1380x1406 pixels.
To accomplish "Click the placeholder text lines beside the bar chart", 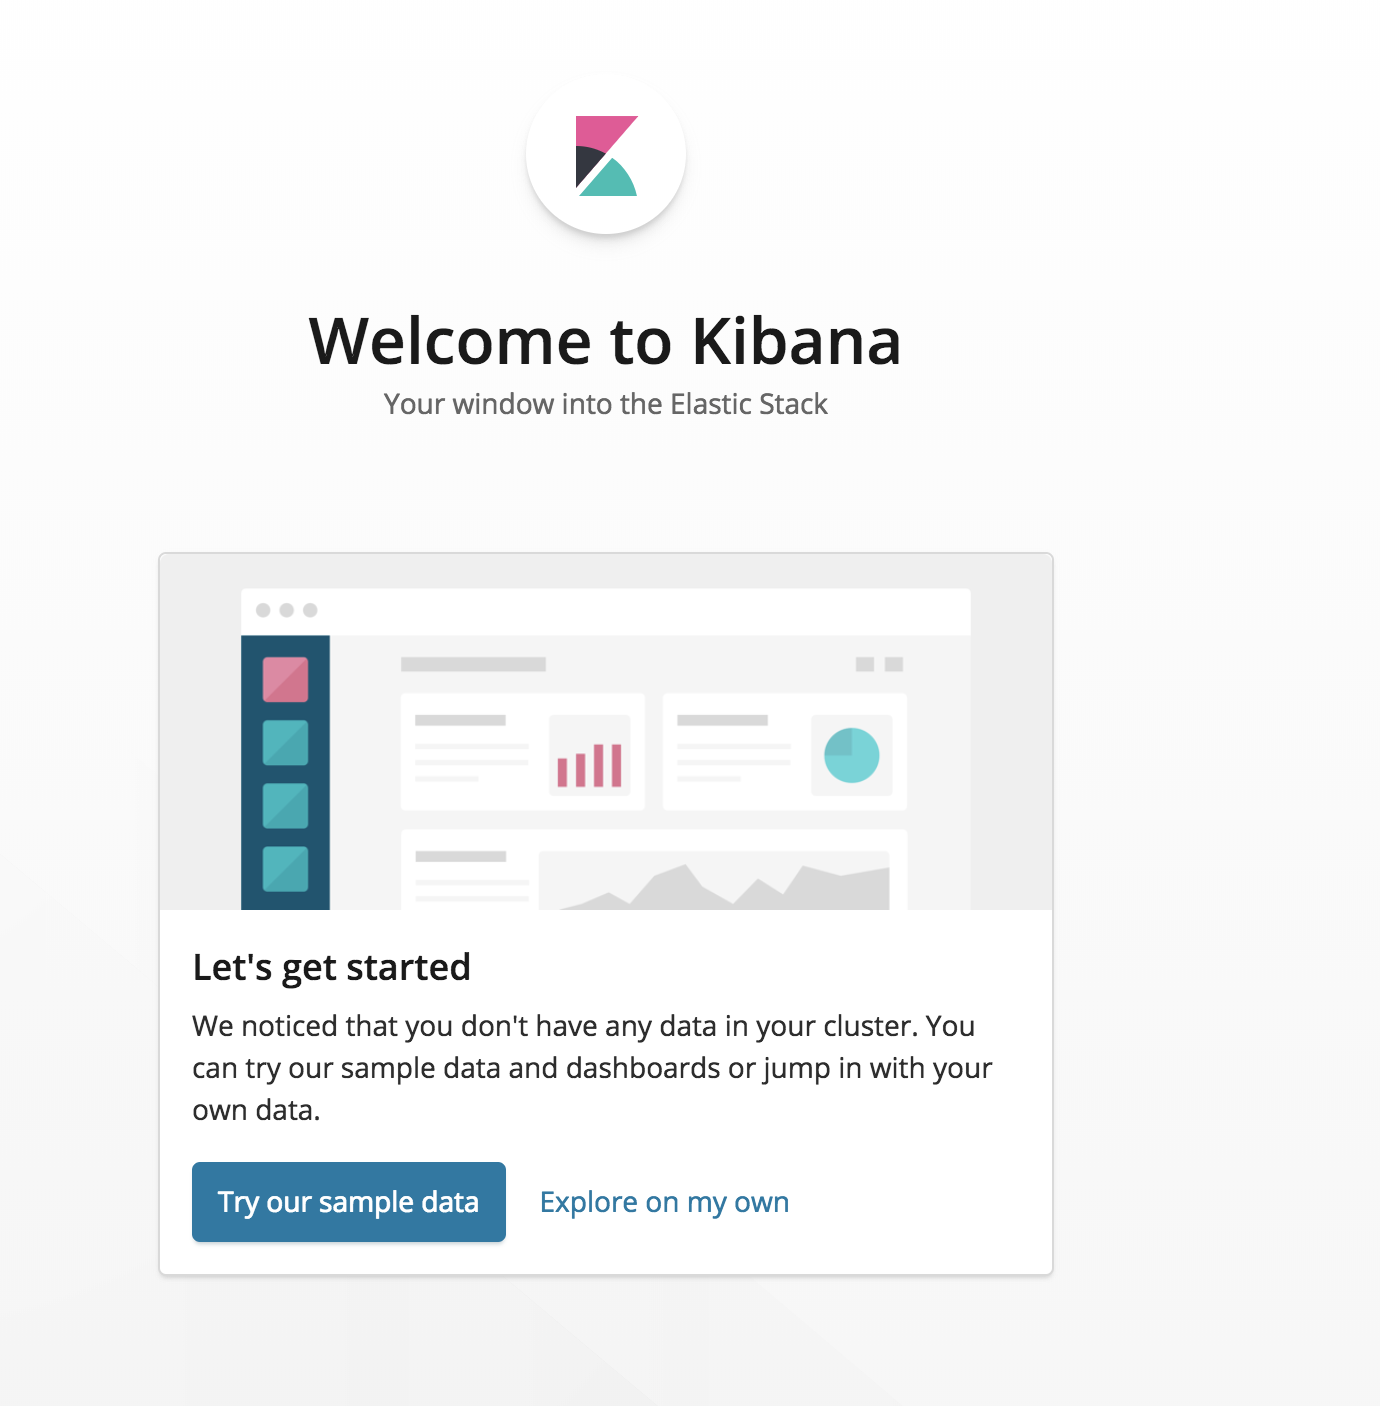I will pos(471,748).
